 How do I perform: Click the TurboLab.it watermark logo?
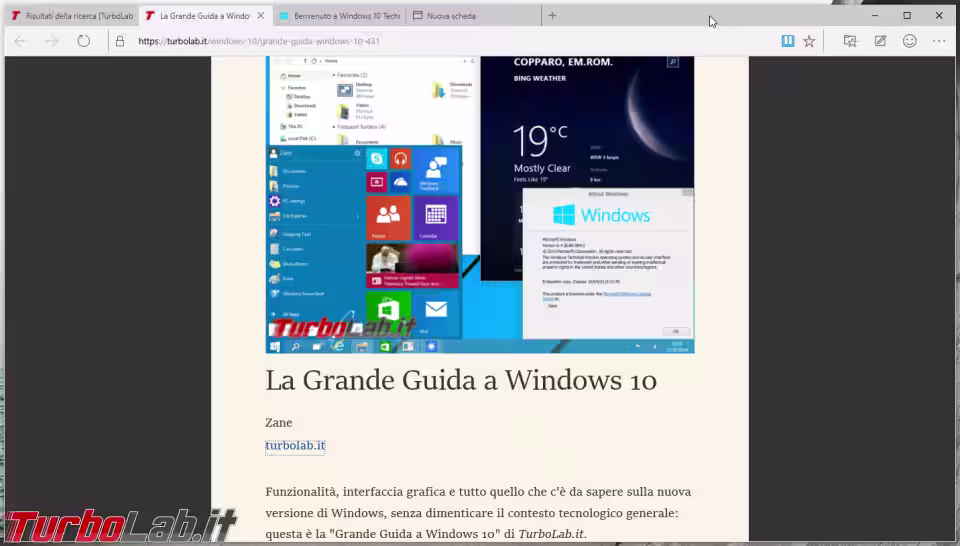pyautogui.click(x=121, y=526)
